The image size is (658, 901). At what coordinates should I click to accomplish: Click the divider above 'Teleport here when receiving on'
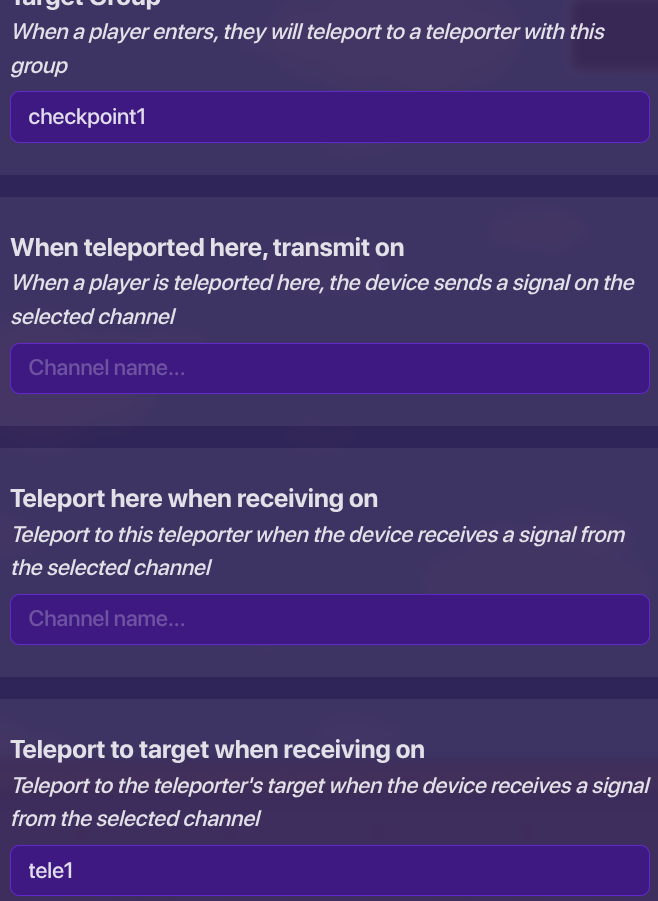(329, 437)
